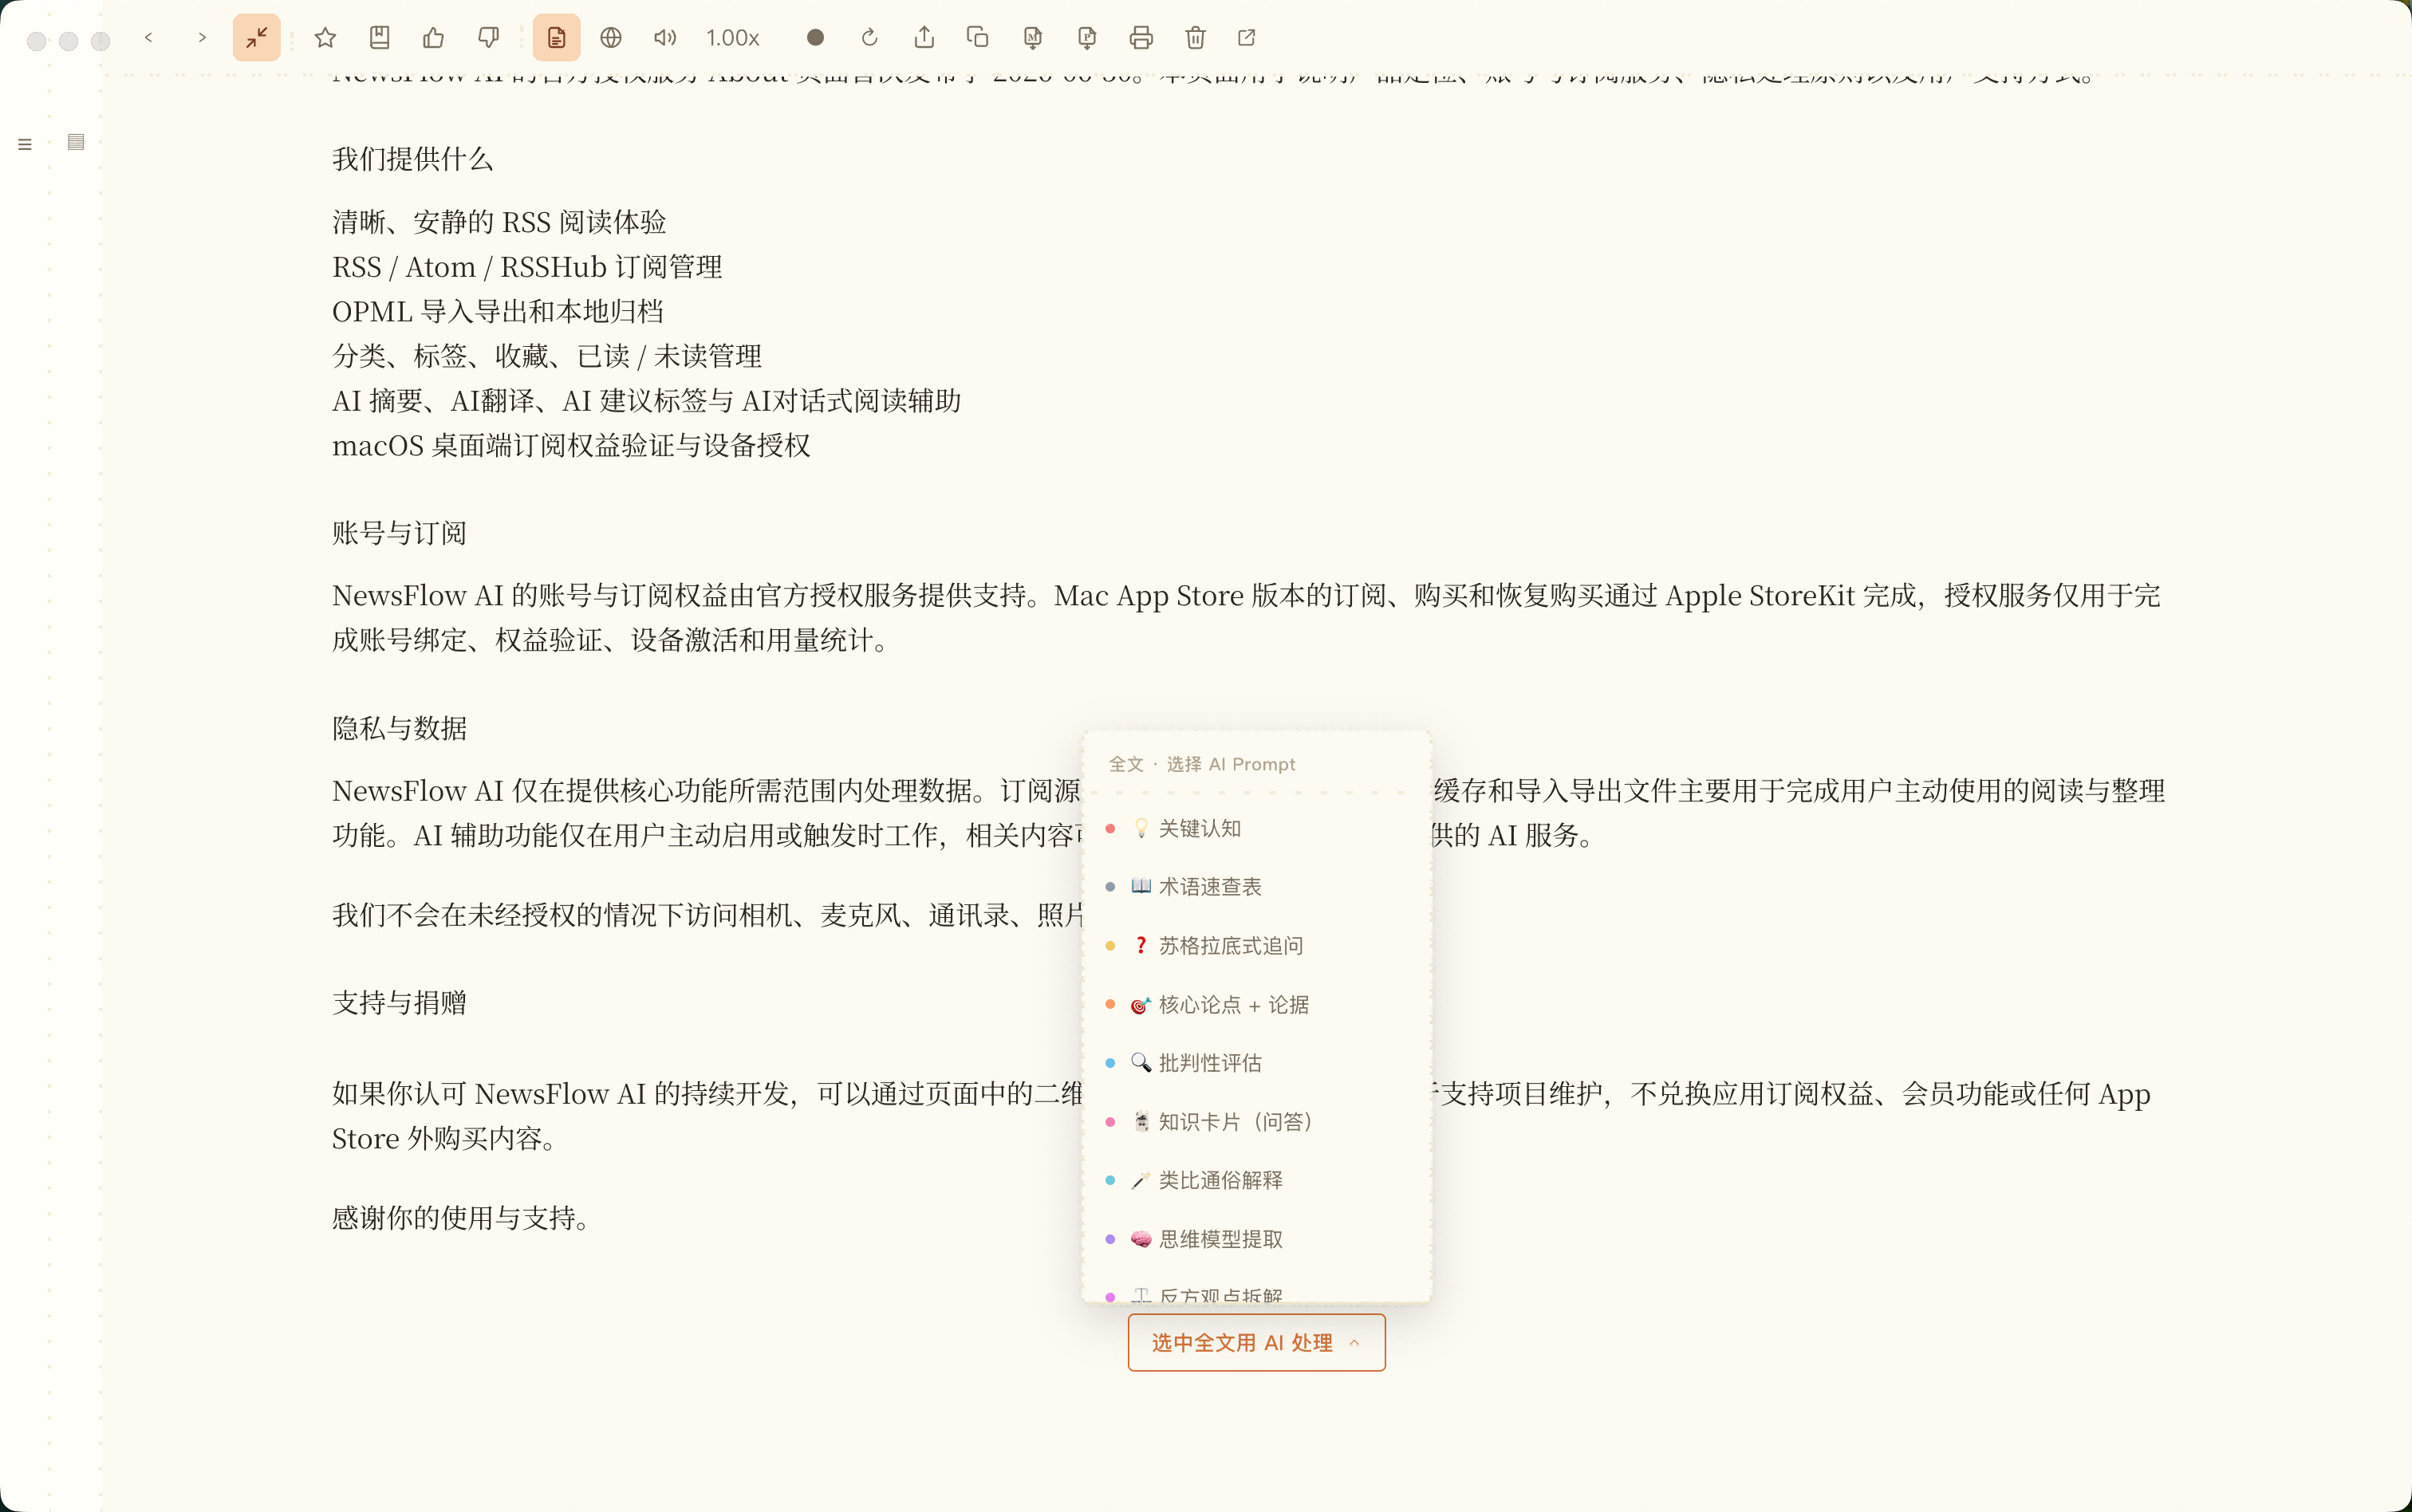Click the line macOS 桌面端订阅权益验证与设备授权
Viewport: 2412px width, 1512px height.
click(571, 446)
